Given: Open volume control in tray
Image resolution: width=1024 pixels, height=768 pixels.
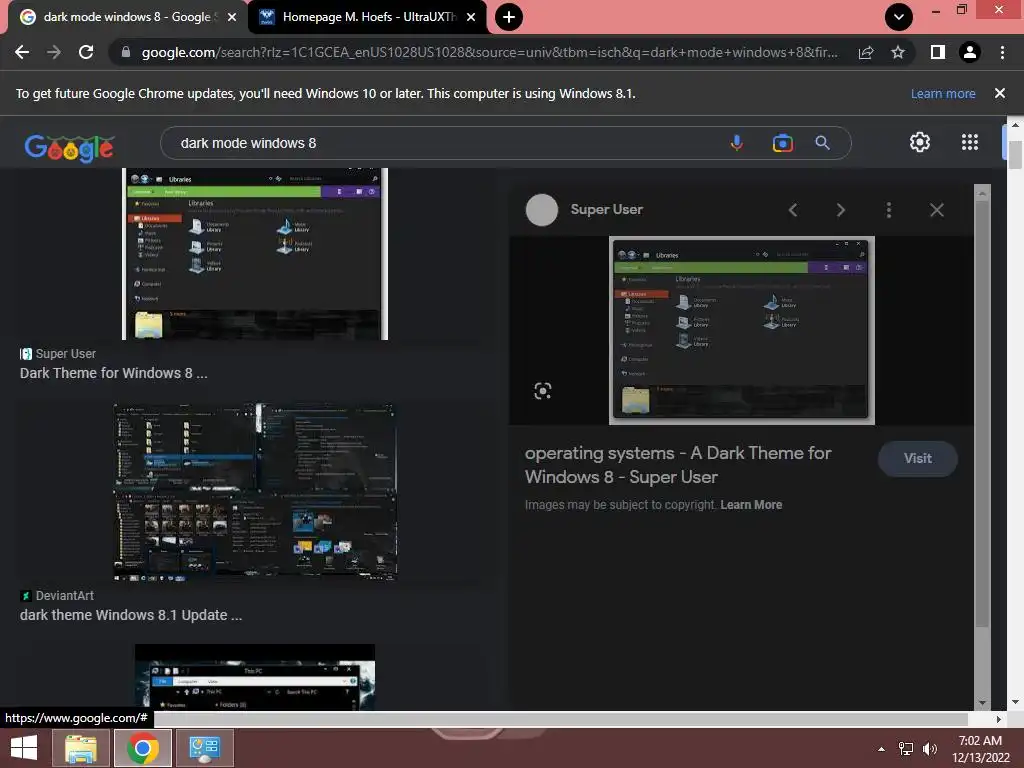Looking at the screenshot, I should pyautogui.click(x=930, y=749).
